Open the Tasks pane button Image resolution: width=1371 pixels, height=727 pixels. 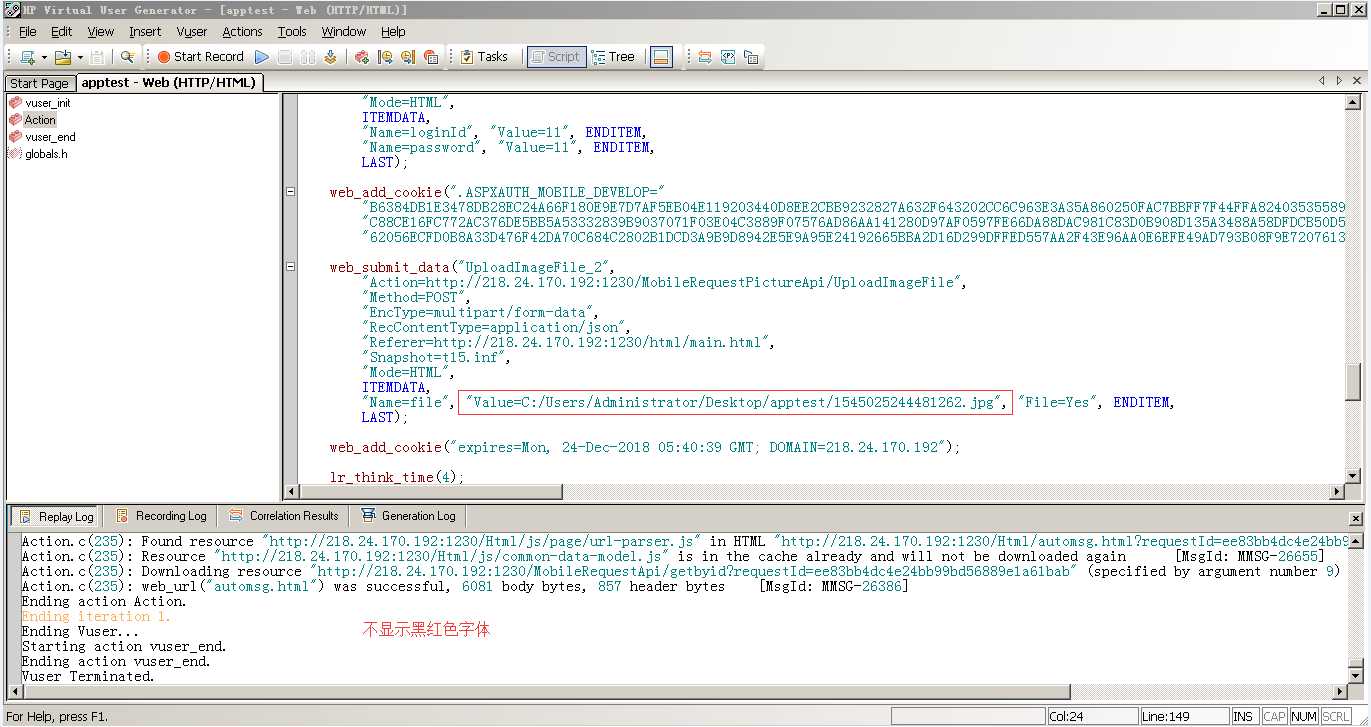point(484,57)
